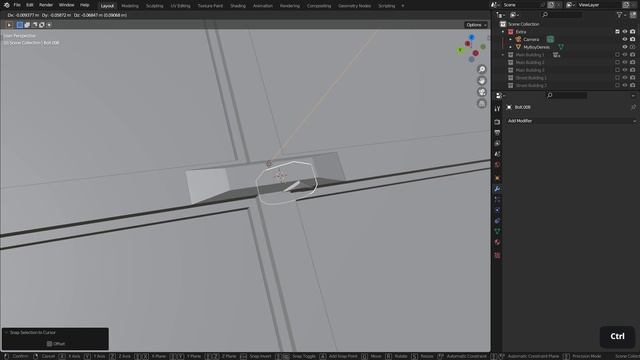Enable Main Building 3 collection checkbox
The width and height of the screenshot is (640, 360).
(617, 70)
